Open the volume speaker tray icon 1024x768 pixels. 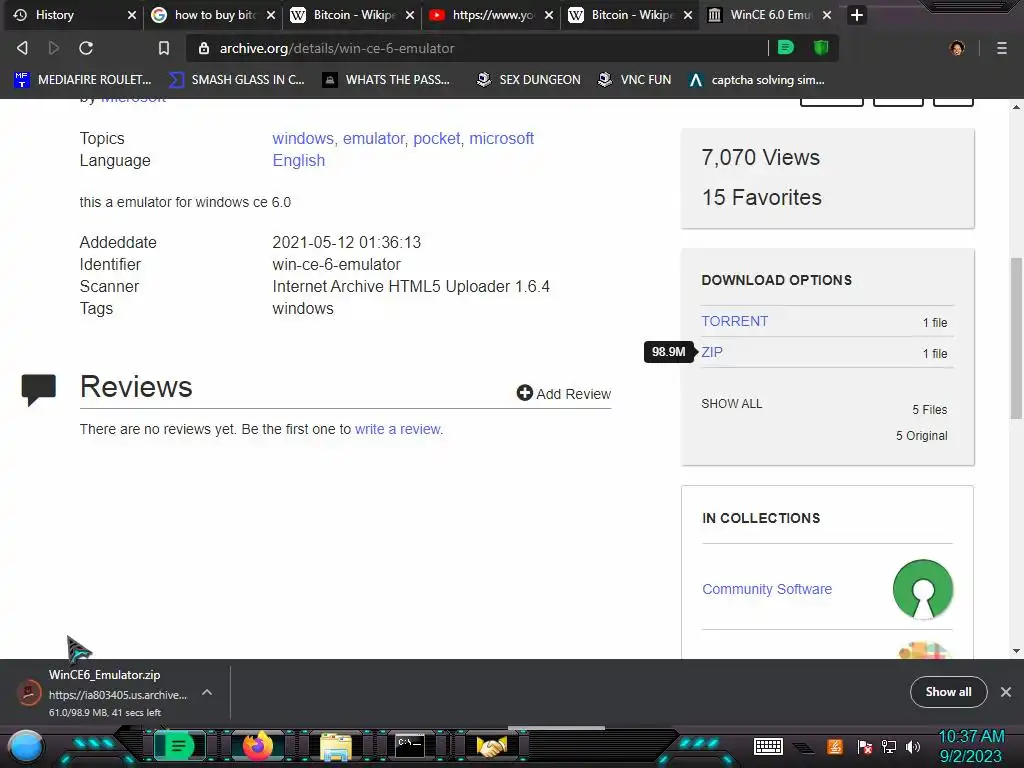[x=913, y=746]
